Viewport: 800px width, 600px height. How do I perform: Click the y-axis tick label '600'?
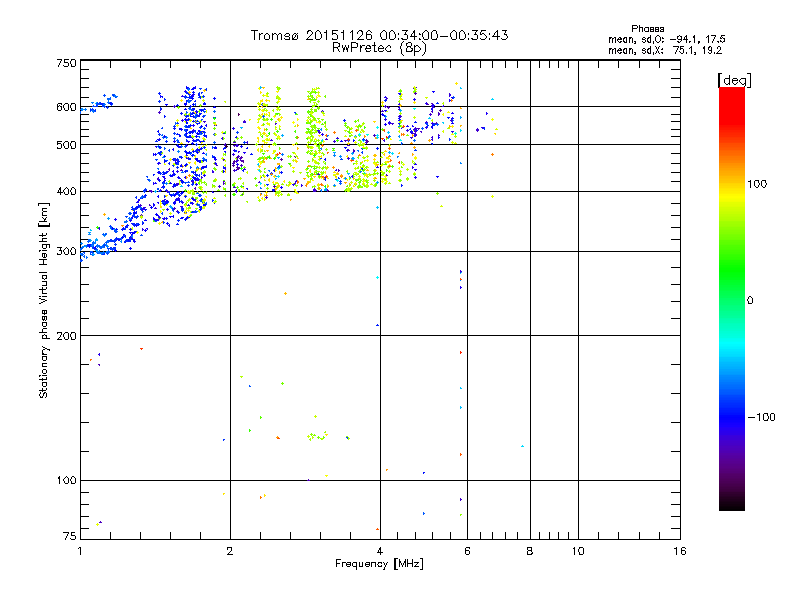click(66, 107)
